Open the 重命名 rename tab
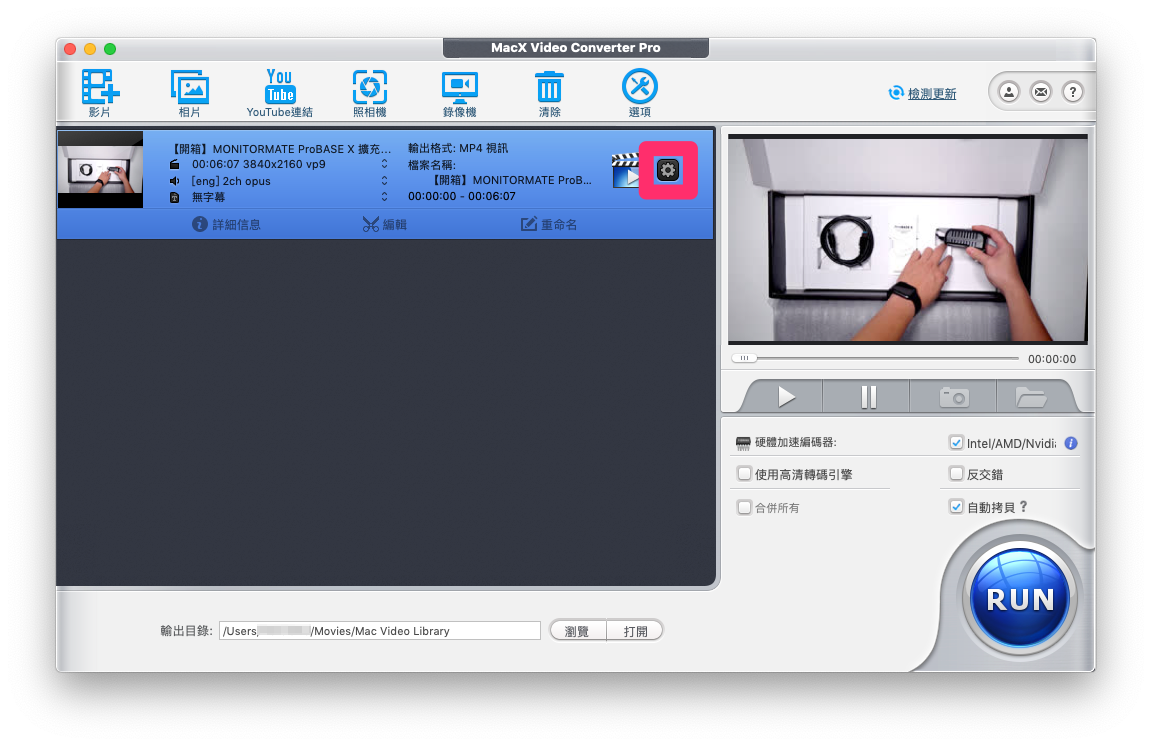The image size is (1152, 746). click(x=549, y=224)
